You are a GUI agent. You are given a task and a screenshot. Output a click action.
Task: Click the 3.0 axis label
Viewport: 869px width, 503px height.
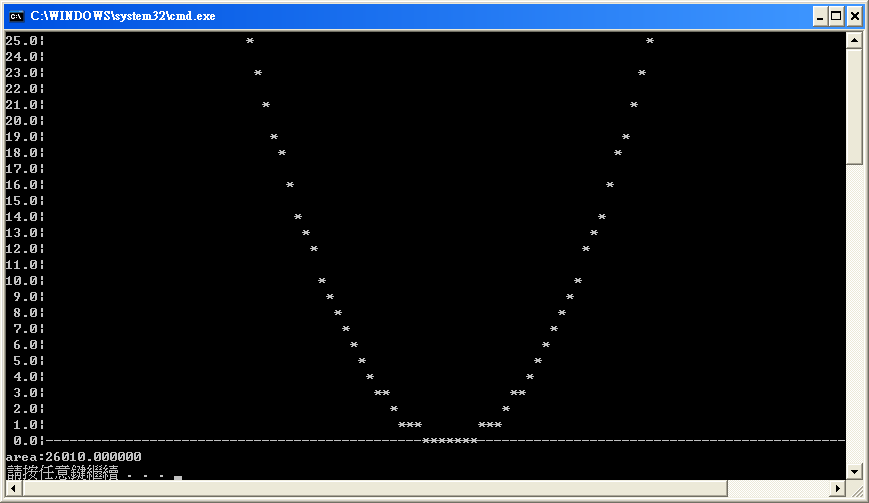click(x=25, y=393)
